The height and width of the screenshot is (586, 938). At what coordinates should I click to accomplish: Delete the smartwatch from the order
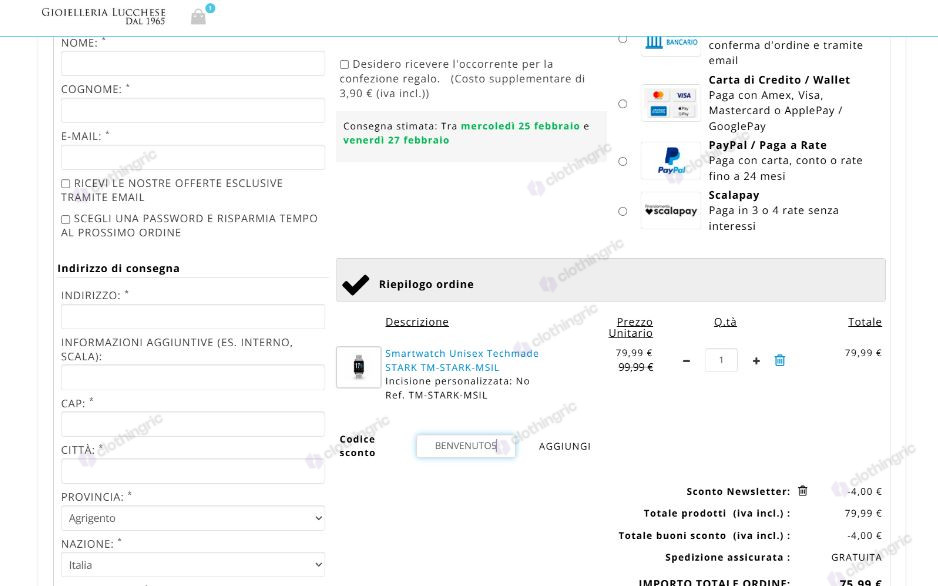point(779,361)
